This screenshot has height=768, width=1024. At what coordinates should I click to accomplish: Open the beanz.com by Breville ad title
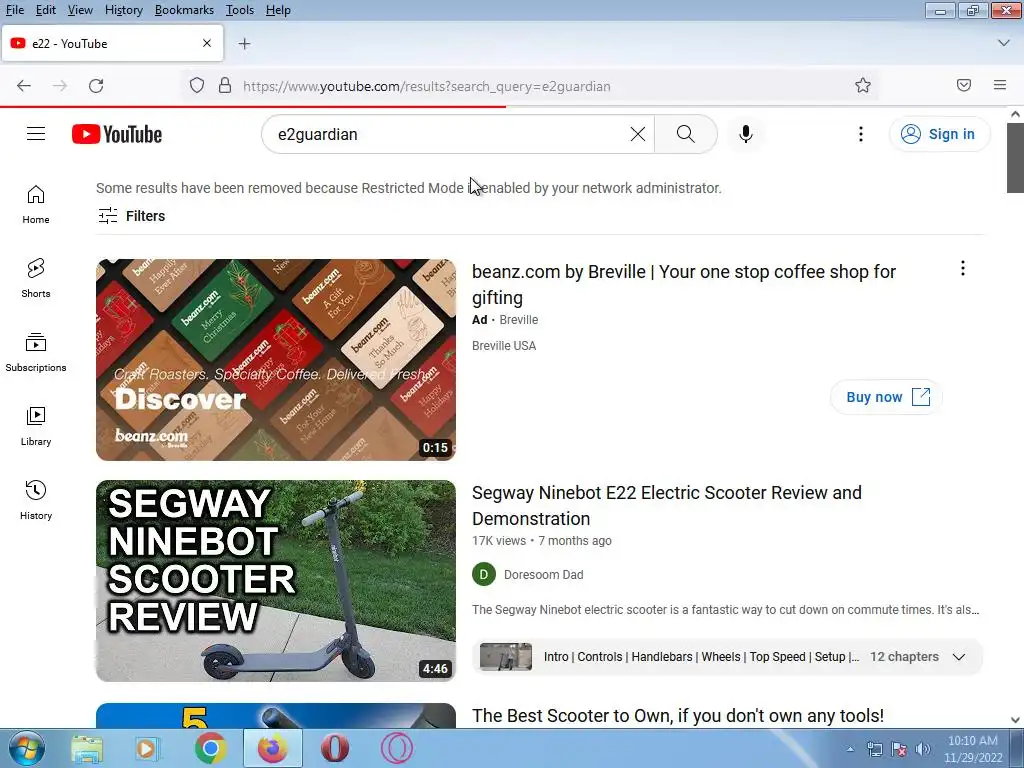click(684, 285)
